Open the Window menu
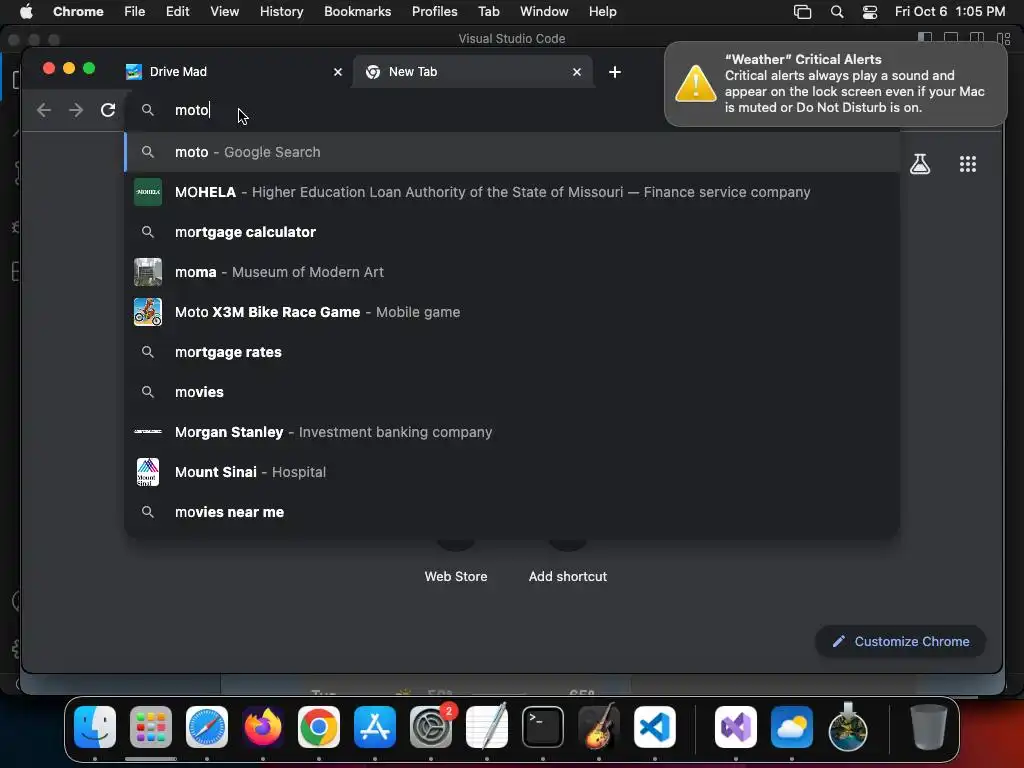The height and width of the screenshot is (768, 1024). (x=544, y=11)
